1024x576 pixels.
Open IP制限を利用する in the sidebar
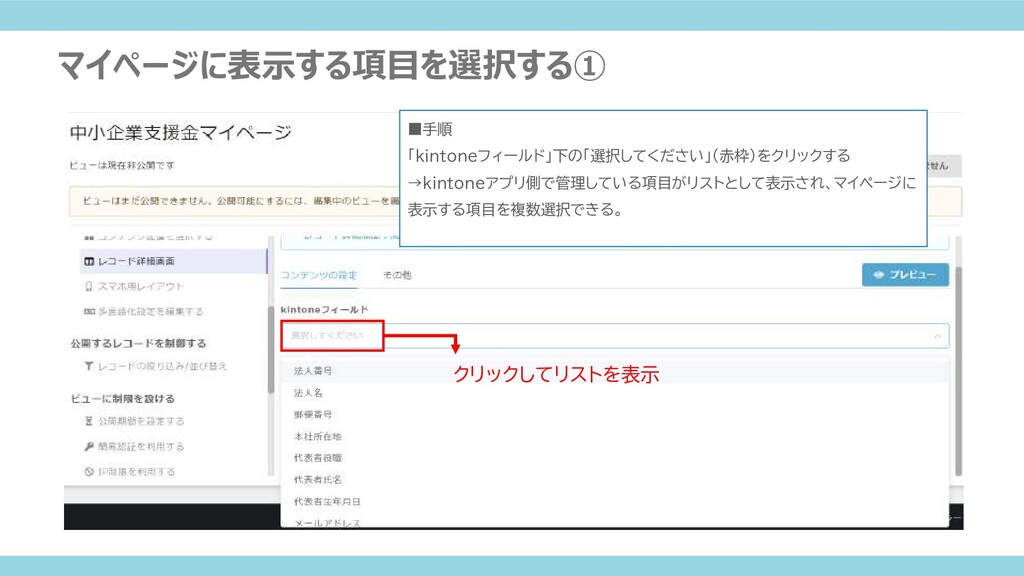[129, 472]
